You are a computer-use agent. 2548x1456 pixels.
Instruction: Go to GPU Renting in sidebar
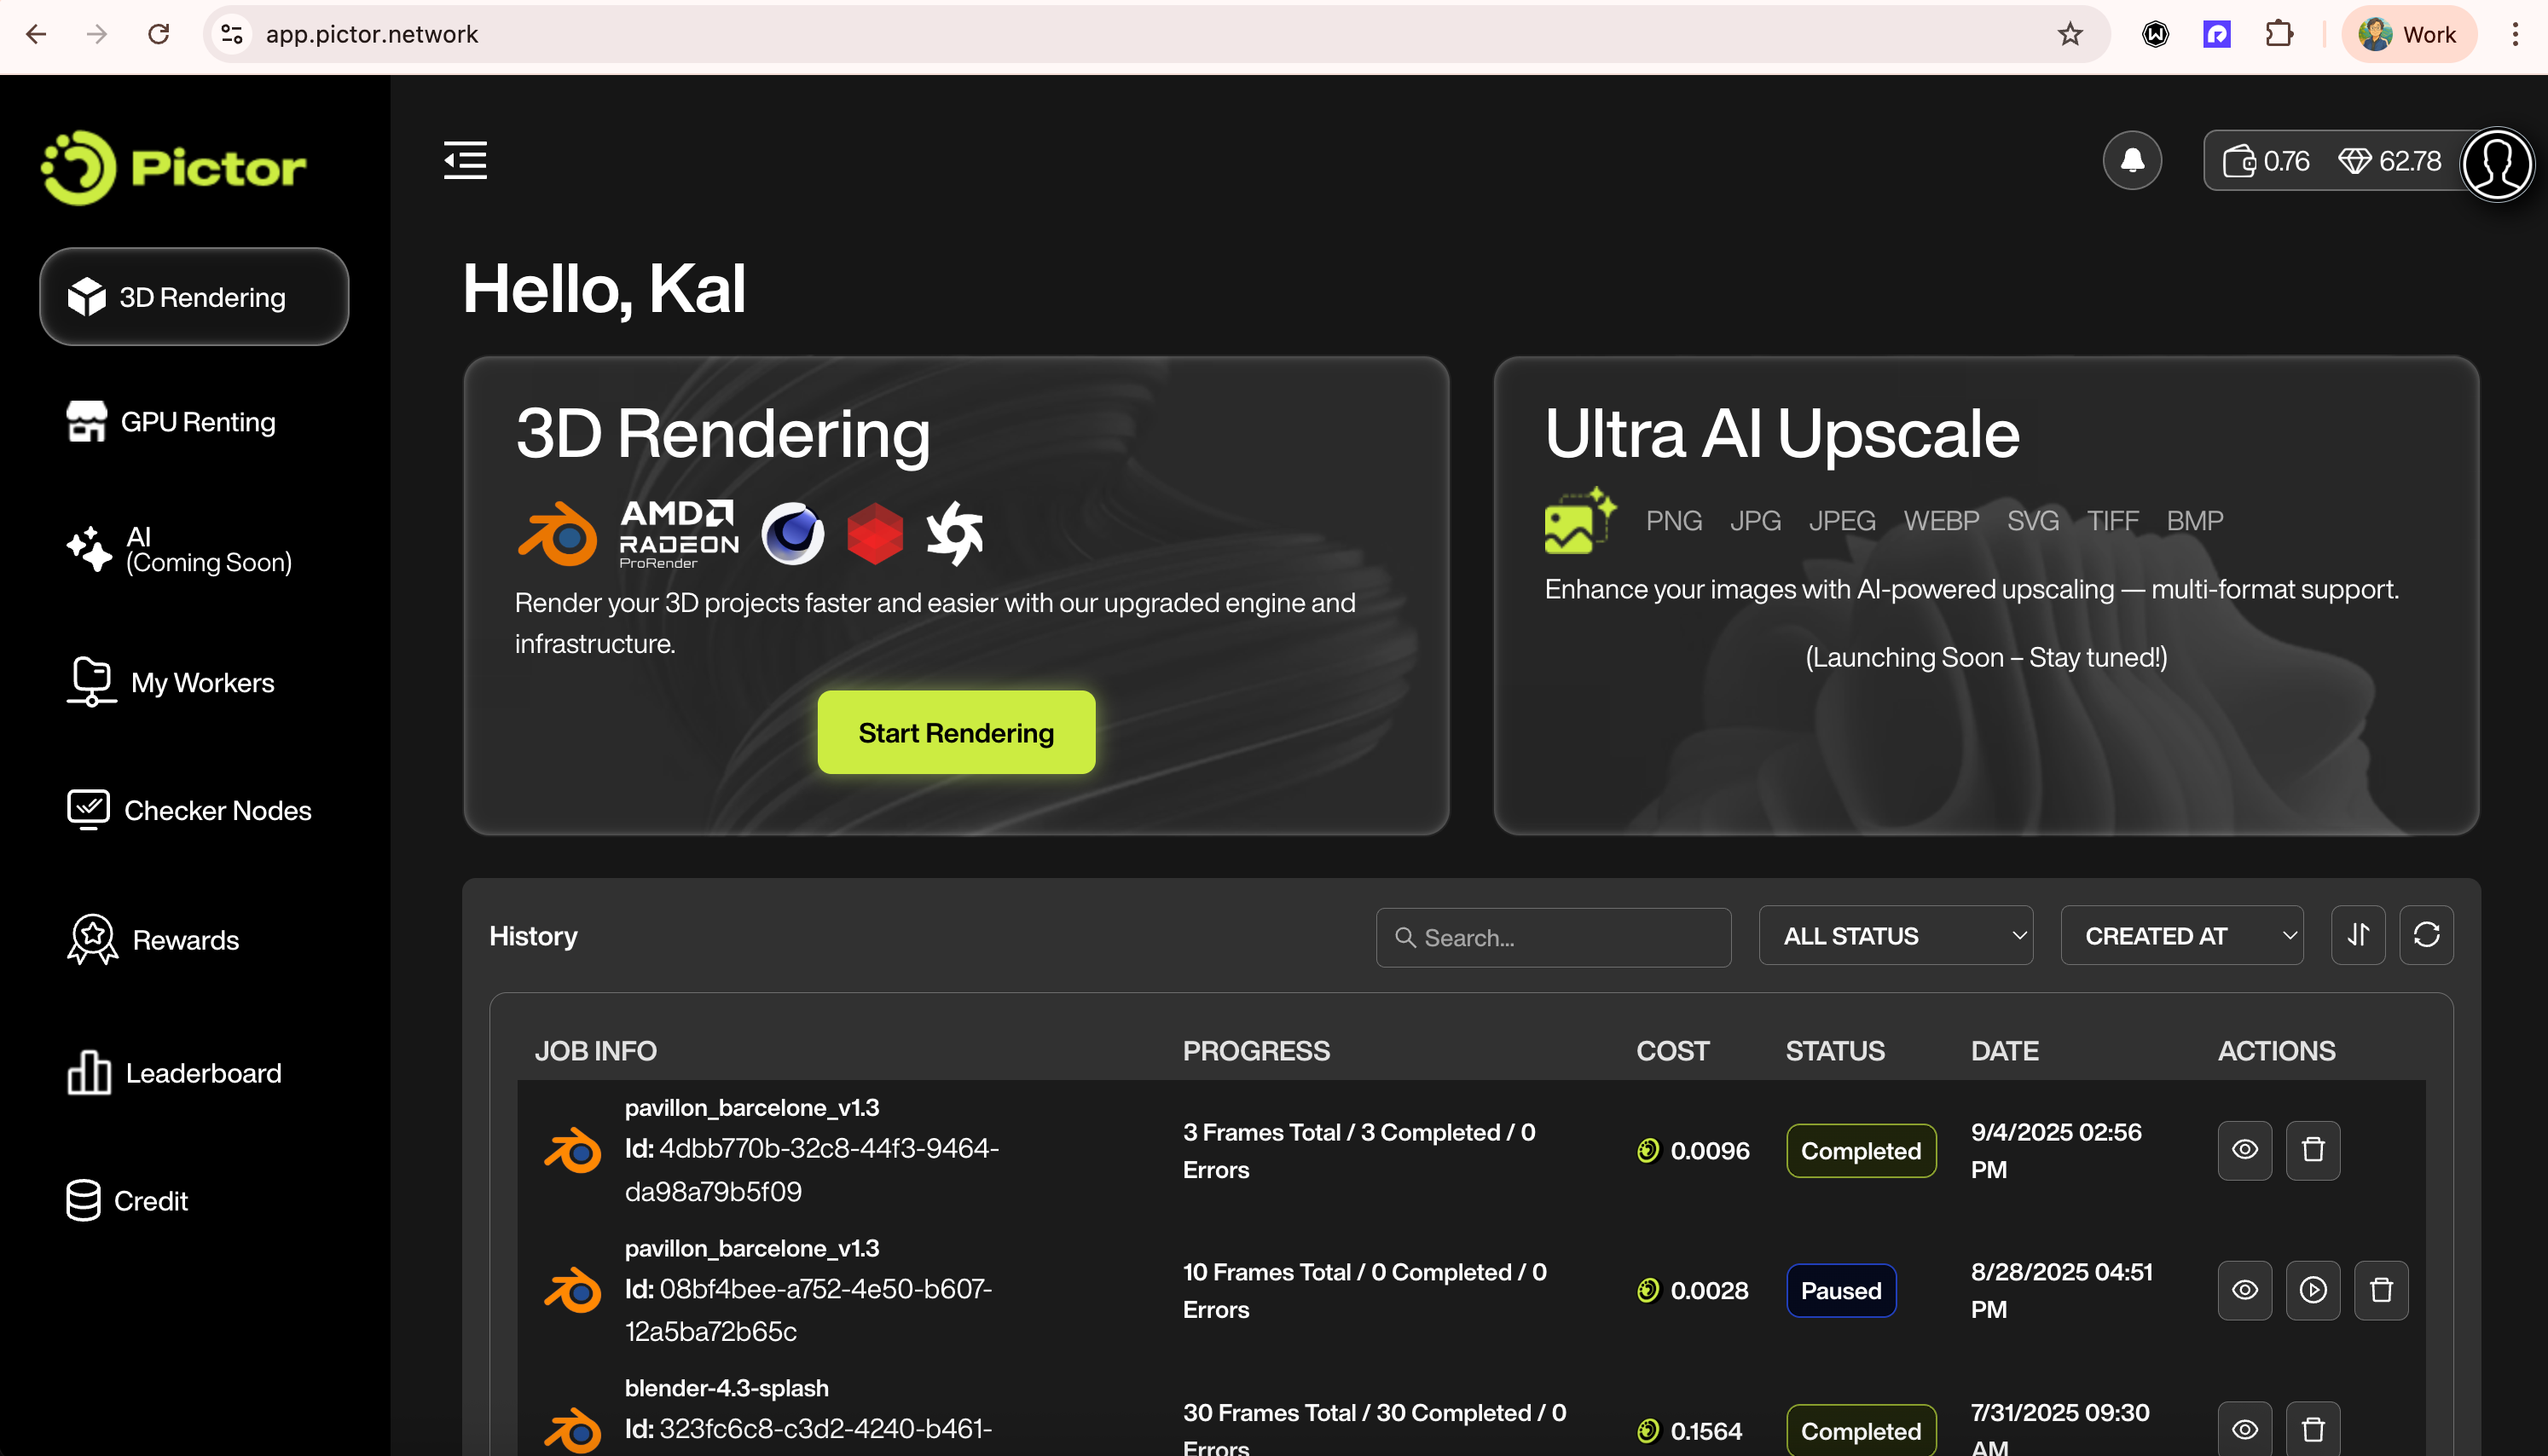click(x=197, y=422)
